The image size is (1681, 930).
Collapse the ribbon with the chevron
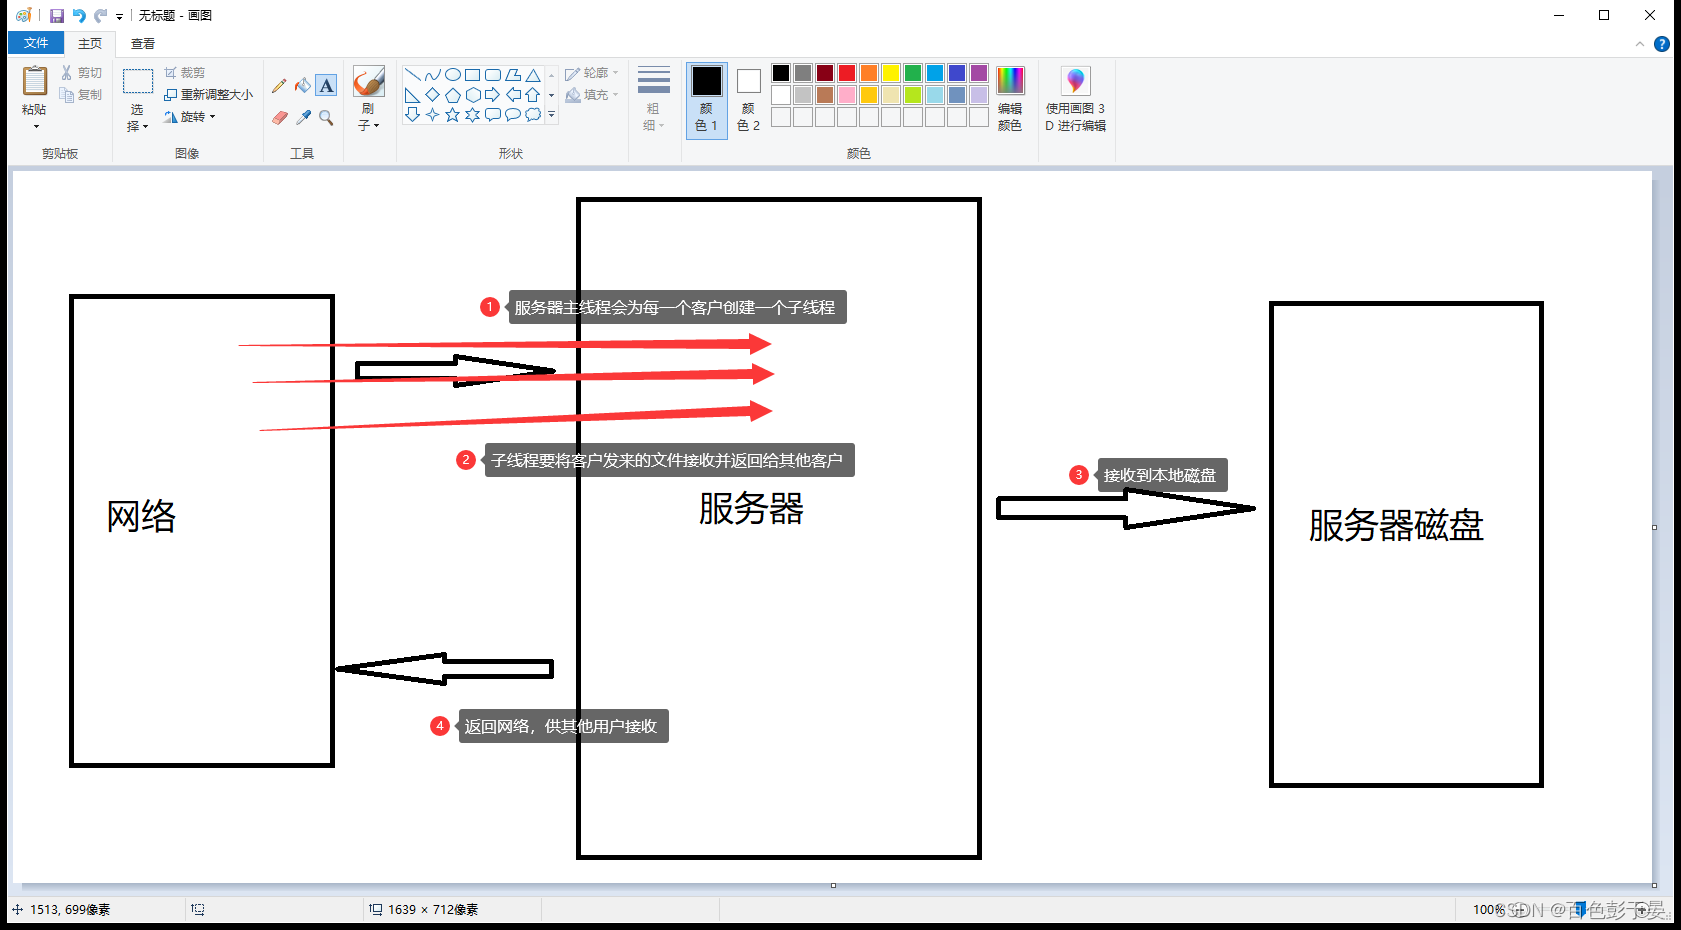[1639, 44]
